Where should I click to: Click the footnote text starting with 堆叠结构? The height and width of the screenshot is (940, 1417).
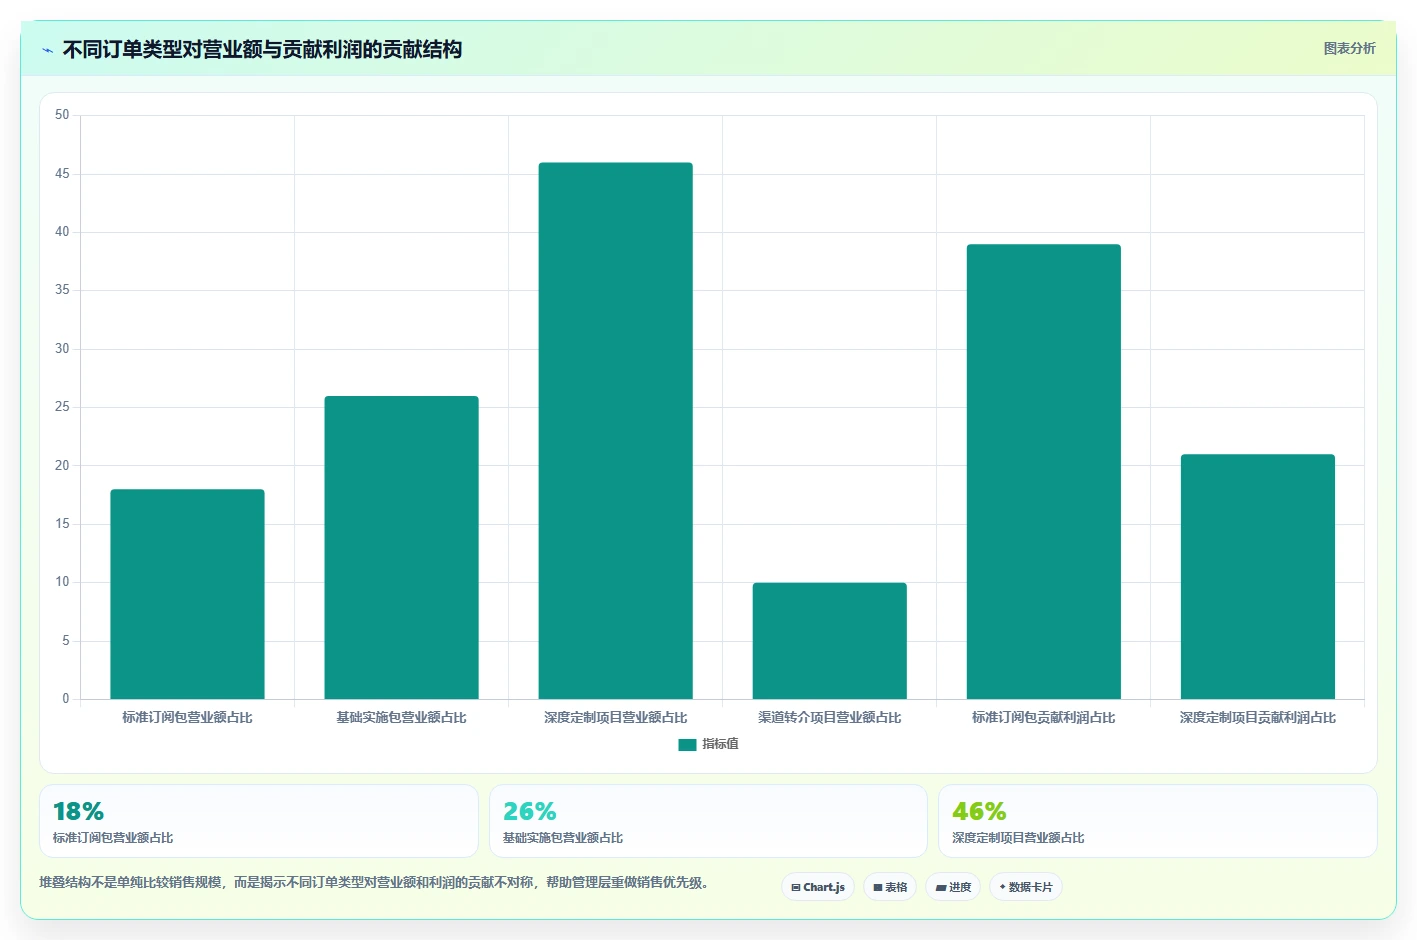374,882
